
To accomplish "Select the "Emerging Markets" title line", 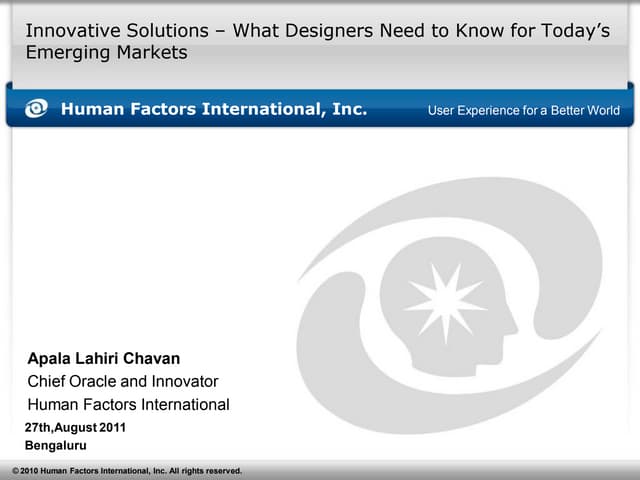I will click(x=106, y=53).
